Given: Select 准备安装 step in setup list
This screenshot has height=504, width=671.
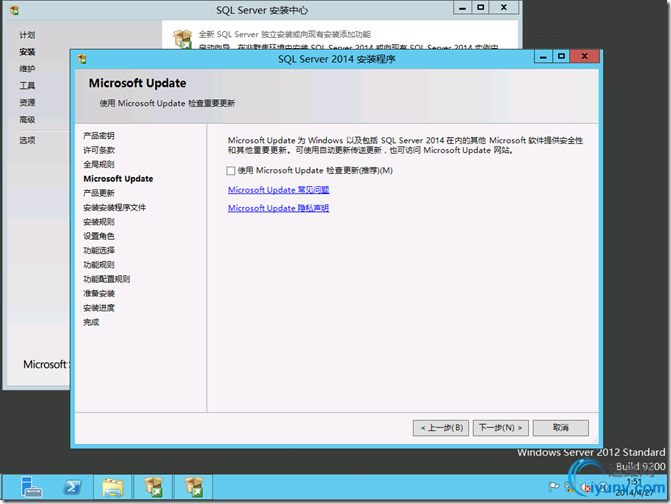Looking at the screenshot, I should 99,294.
